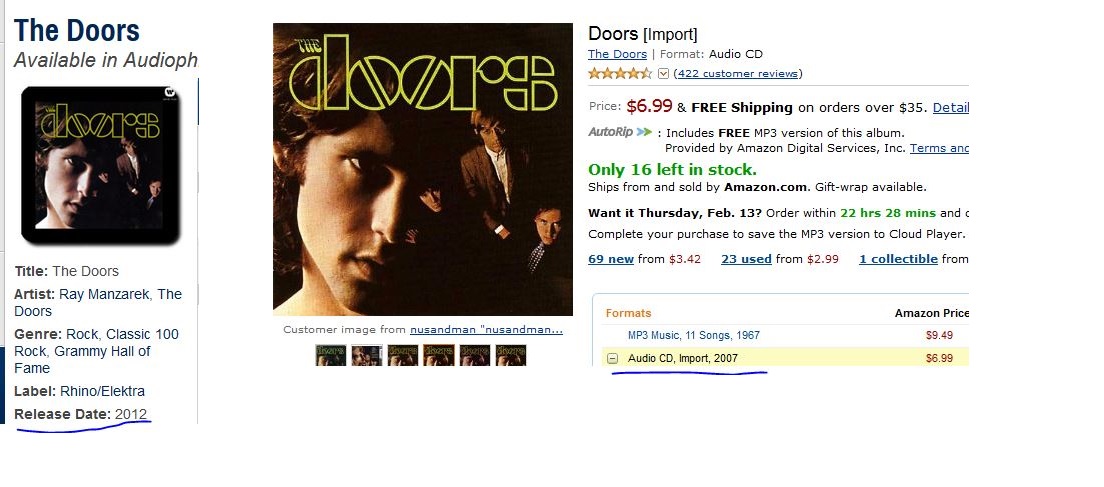Select the fifth album thumbnail image
The image size is (1104, 487).
475,355
